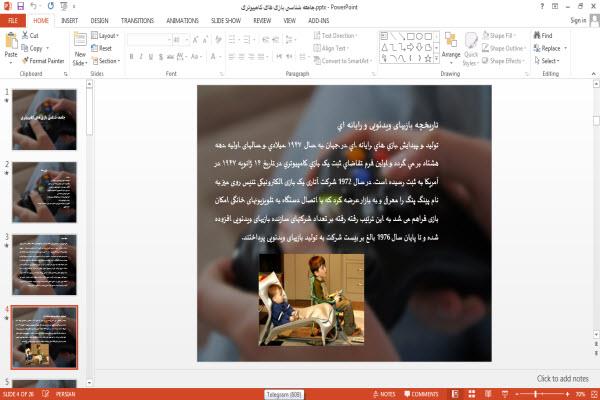Switch to the TRANSITIONS tab

click(137, 21)
